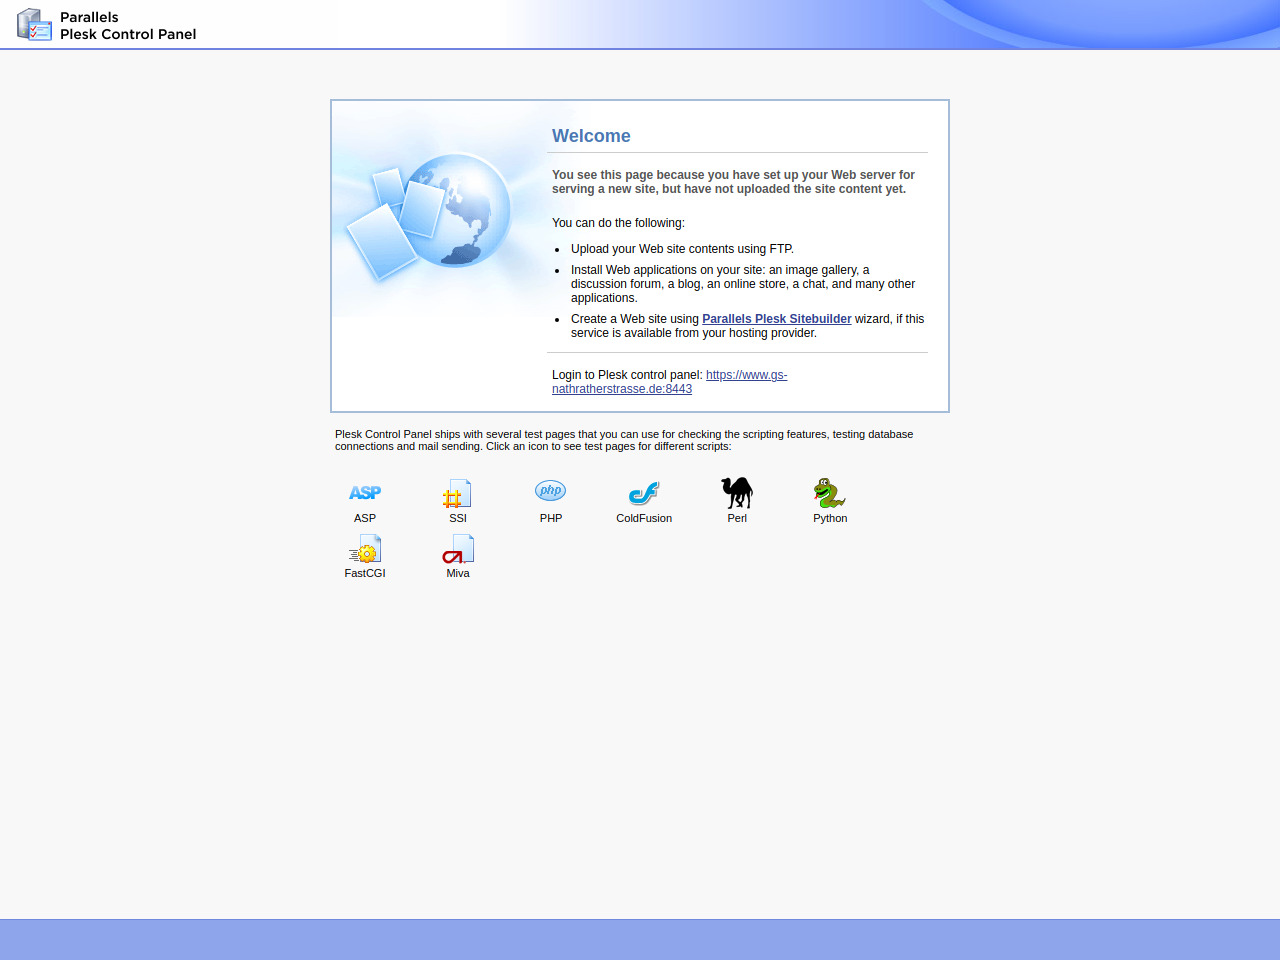Click the Perl camel icon

pyautogui.click(x=737, y=492)
